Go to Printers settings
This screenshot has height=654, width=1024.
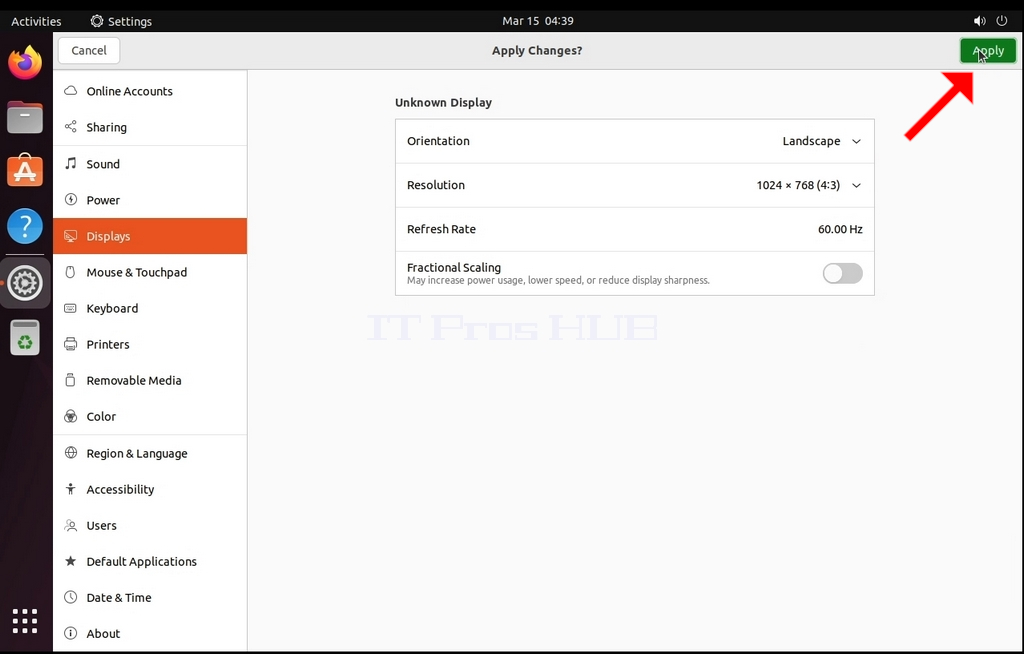click(150, 344)
